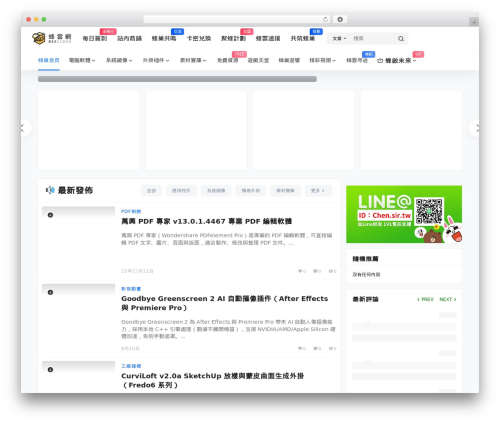Click the BeeCloud site logo
Image resolution: width=500 pixels, height=423 pixels.
(52, 38)
